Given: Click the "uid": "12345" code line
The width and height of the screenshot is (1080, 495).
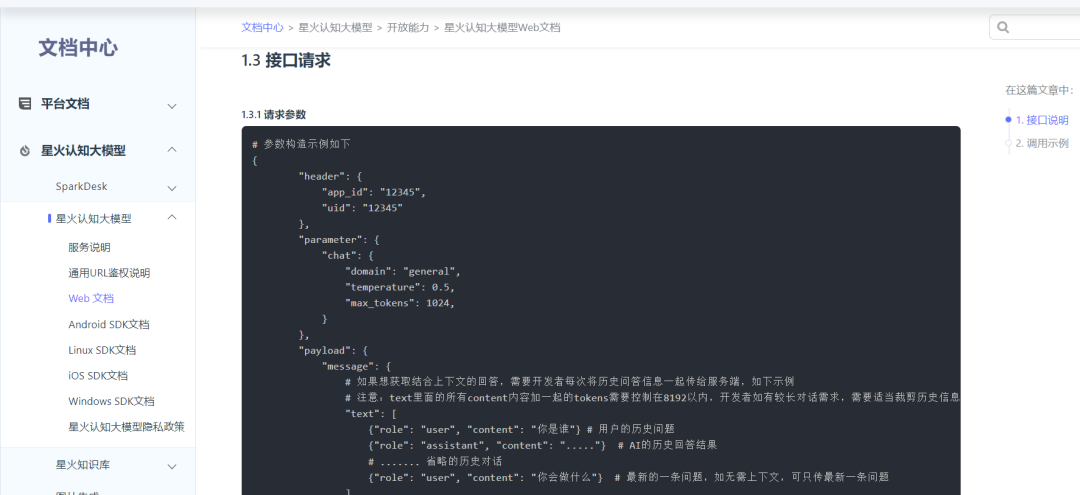Looking at the screenshot, I should pyautogui.click(x=362, y=208).
